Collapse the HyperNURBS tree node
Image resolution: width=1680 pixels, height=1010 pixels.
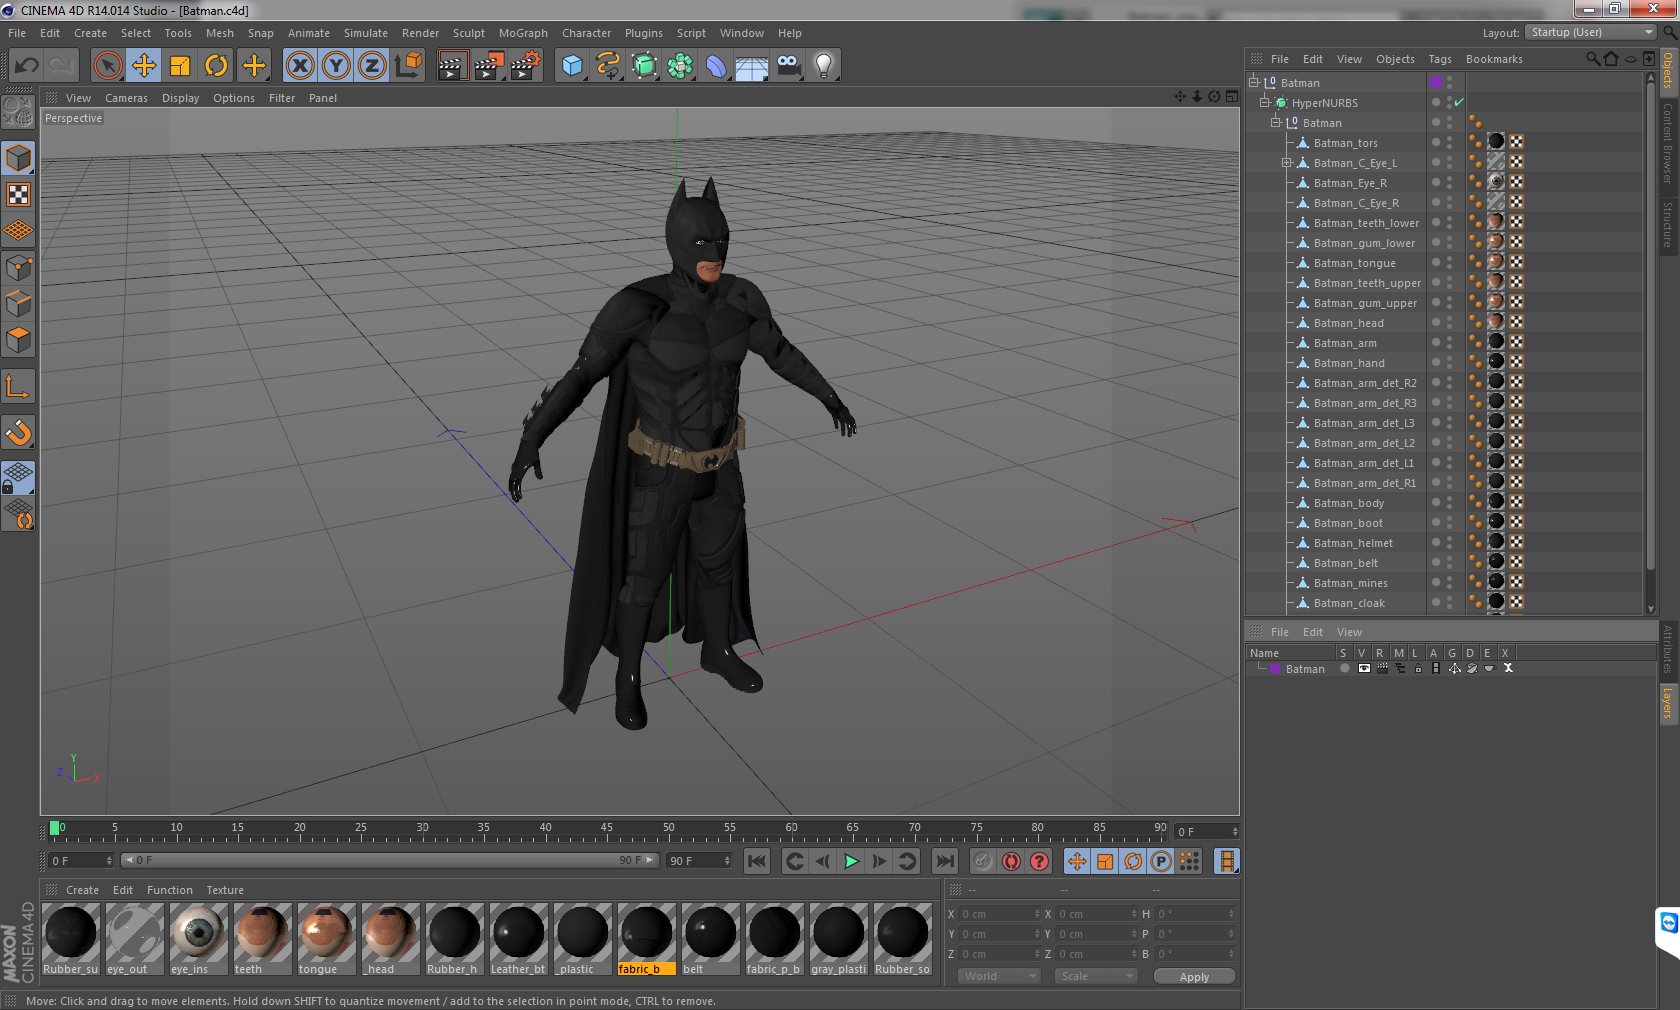[1264, 102]
